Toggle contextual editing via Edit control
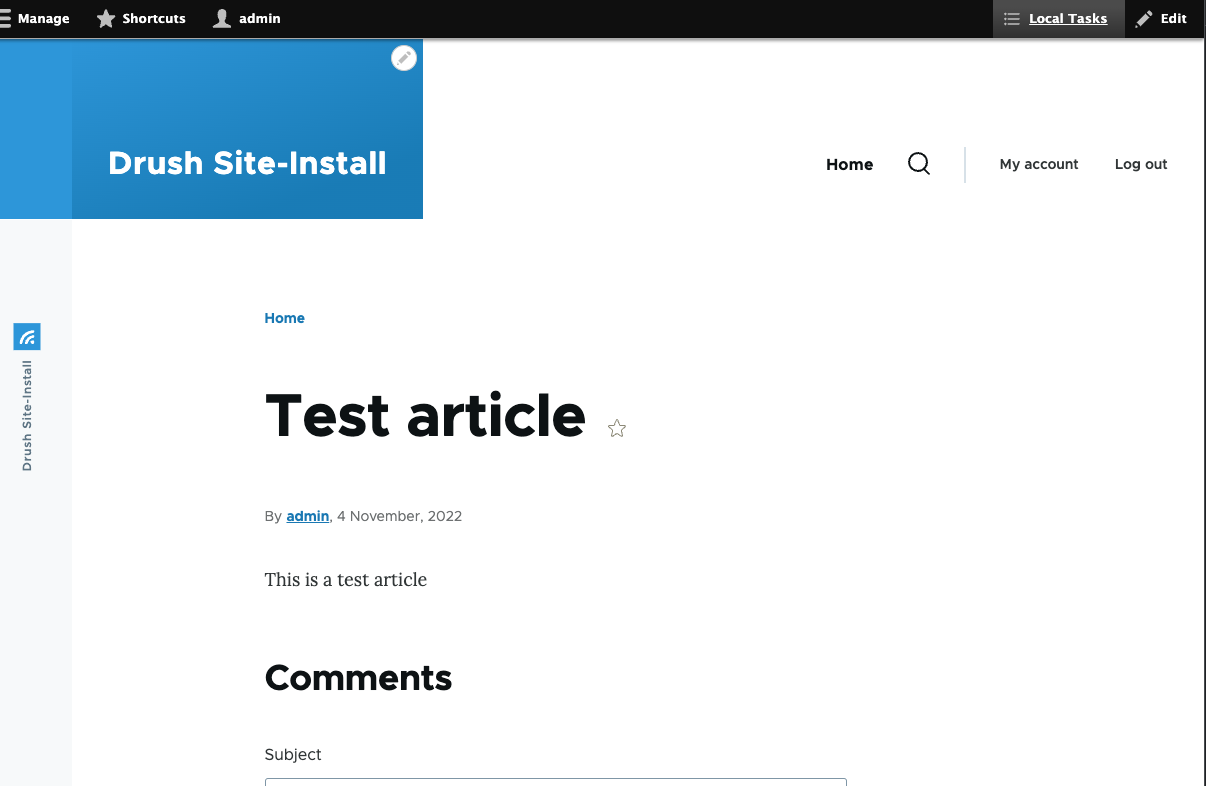This screenshot has width=1206, height=786. pos(1163,18)
